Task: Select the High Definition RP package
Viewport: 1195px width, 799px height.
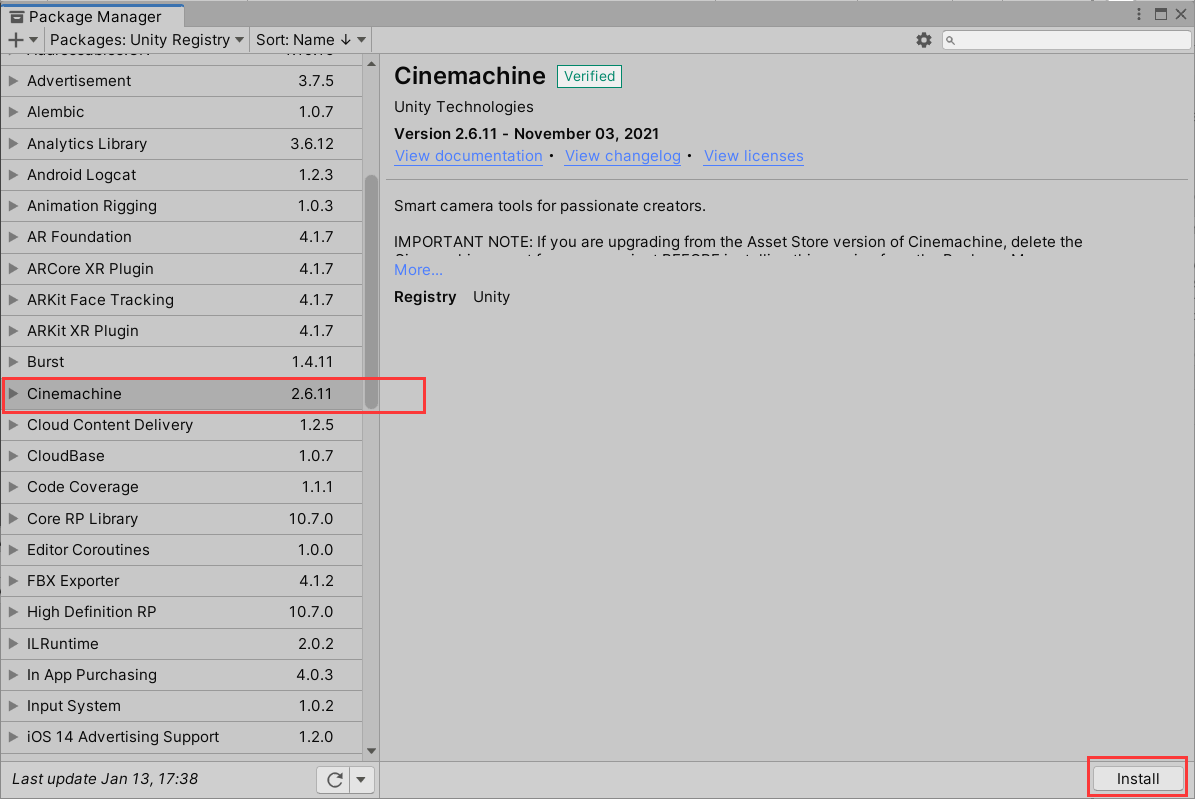Action: [x=181, y=612]
